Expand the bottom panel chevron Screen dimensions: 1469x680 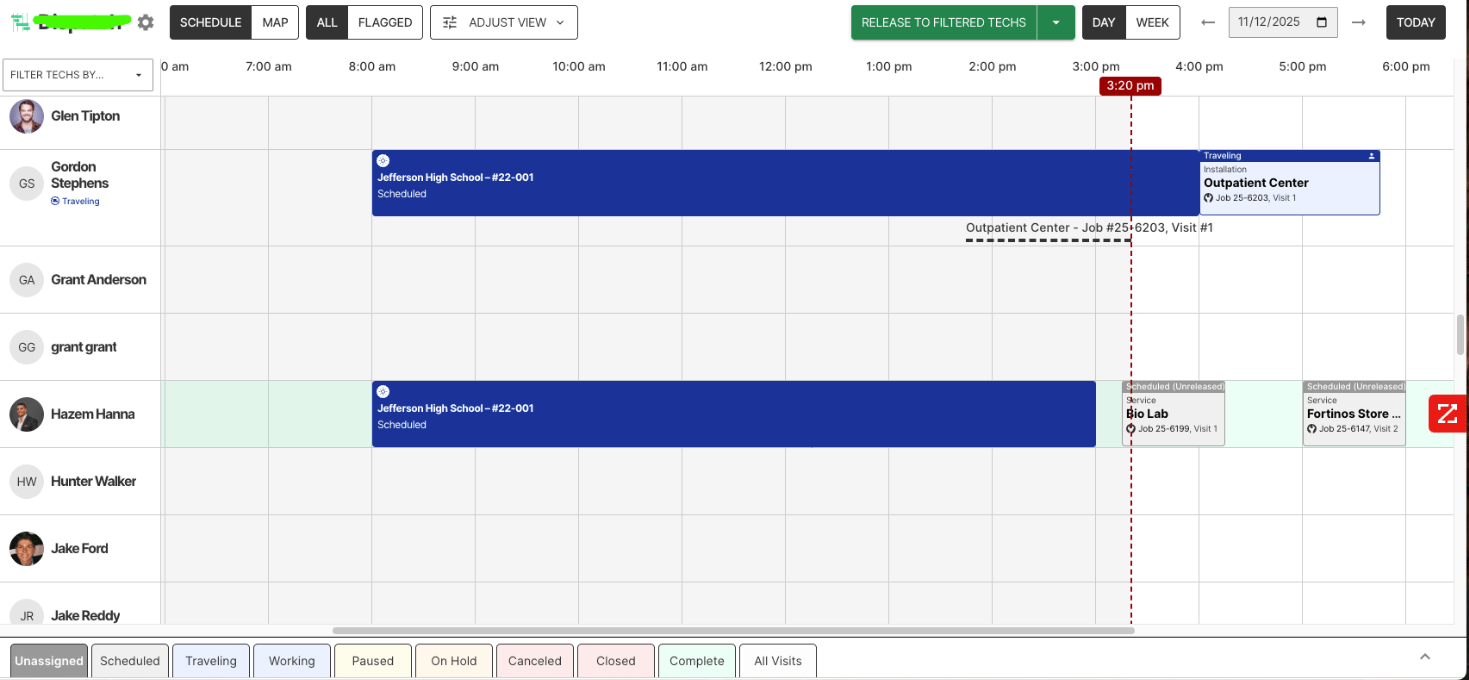[x=1425, y=657]
